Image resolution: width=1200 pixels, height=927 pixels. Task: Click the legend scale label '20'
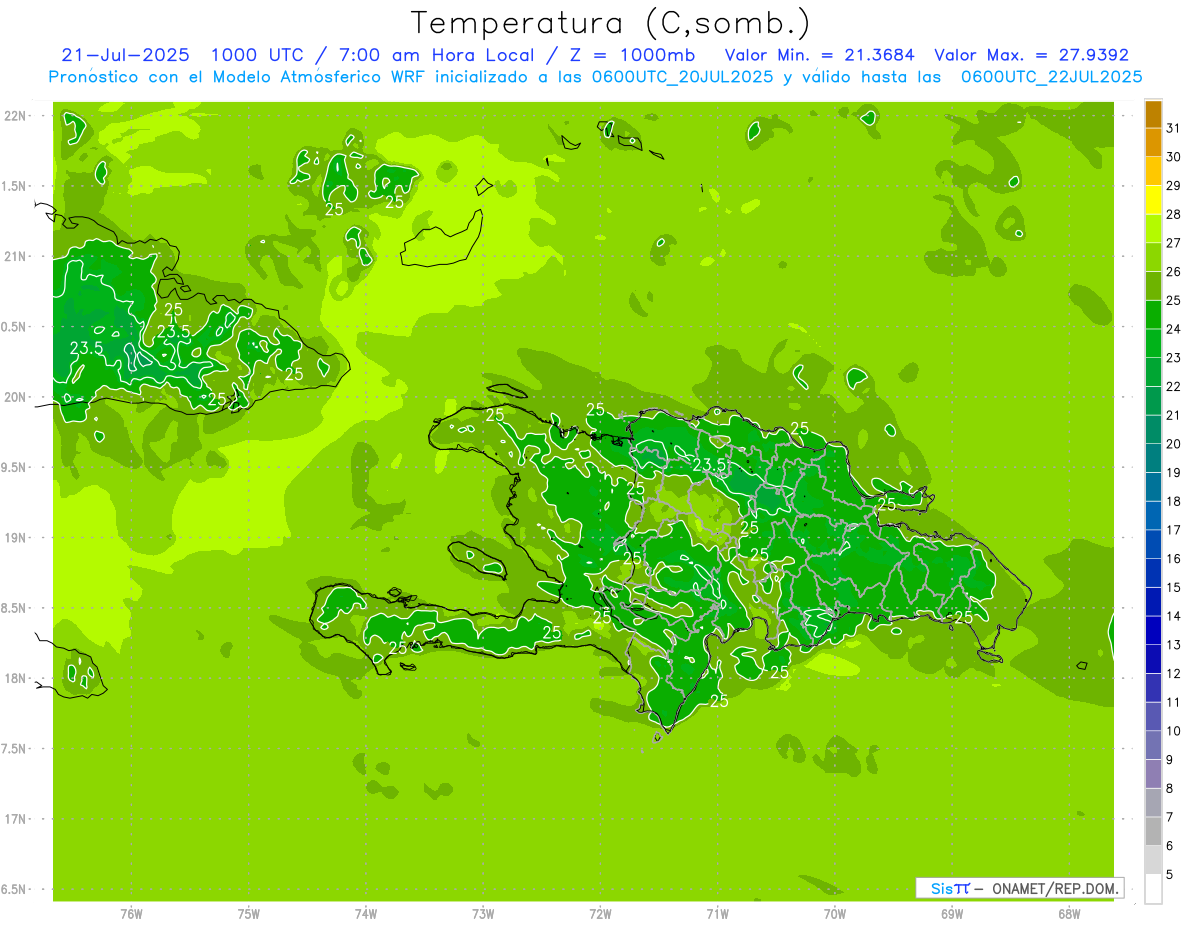1173,444
